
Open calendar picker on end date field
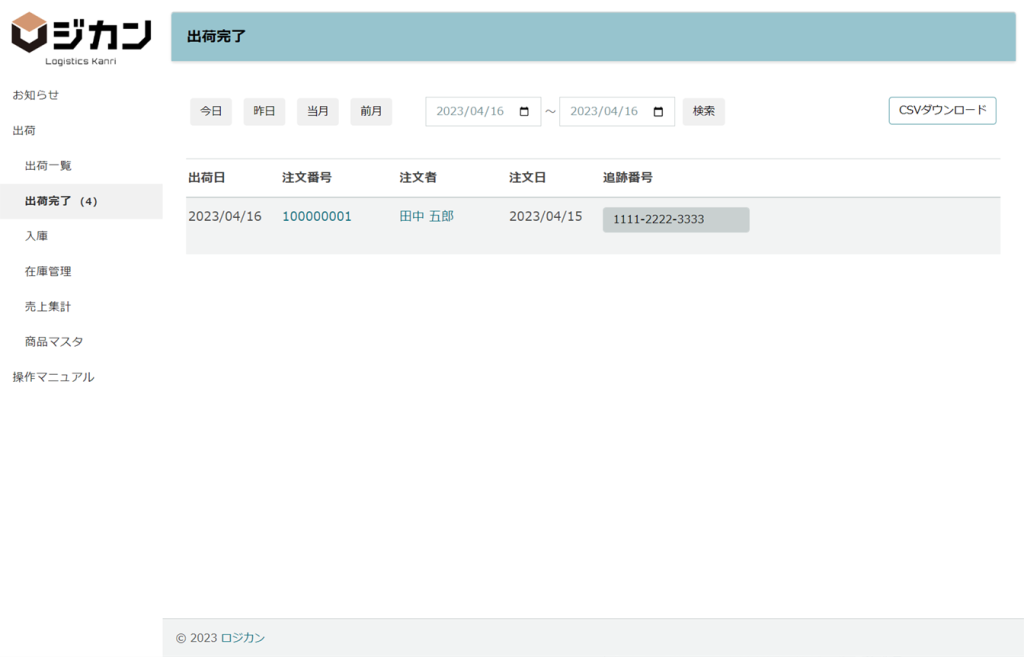[658, 112]
